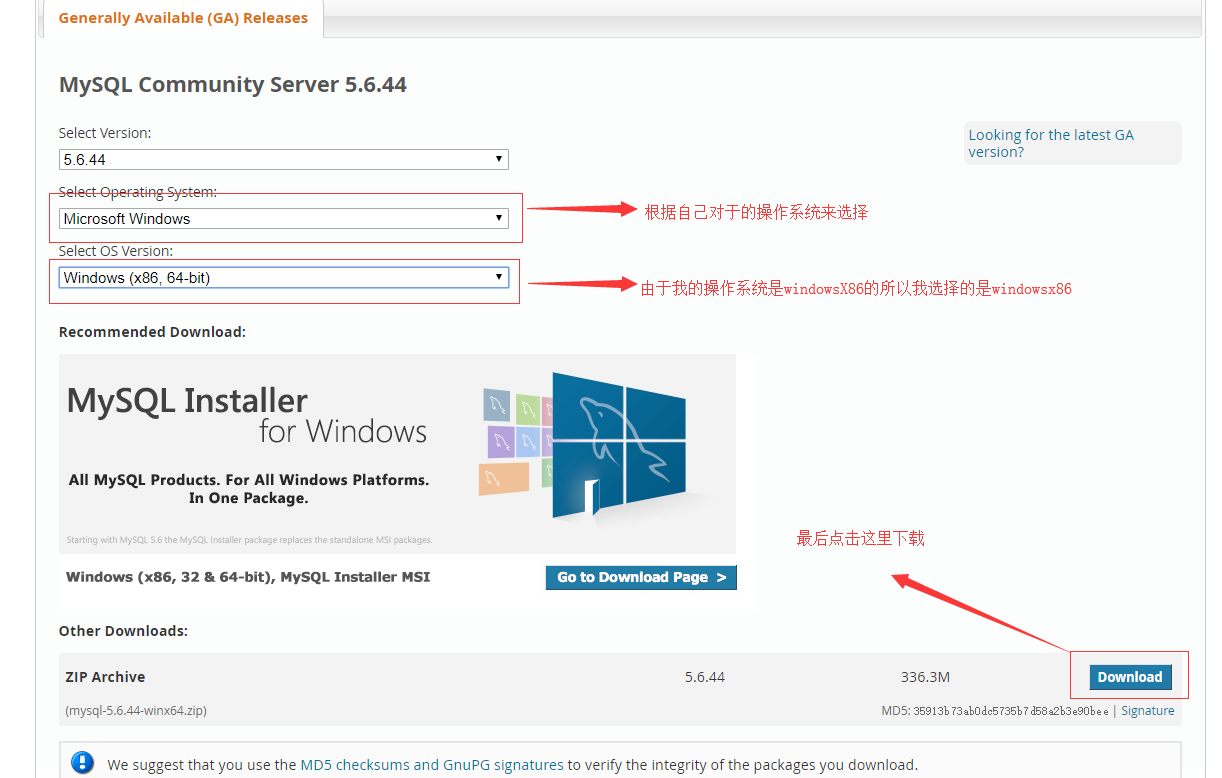The height and width of the screenshot is (778, 1222).
Task: Download the ZIP Archive file
Action: (x=1130, y=677)
